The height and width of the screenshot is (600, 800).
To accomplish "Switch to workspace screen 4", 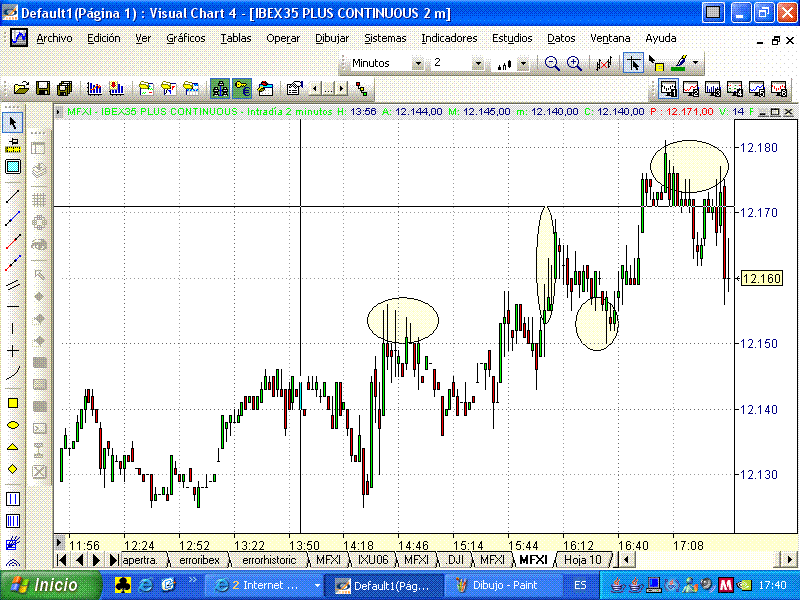I will (x=735, y=89).
